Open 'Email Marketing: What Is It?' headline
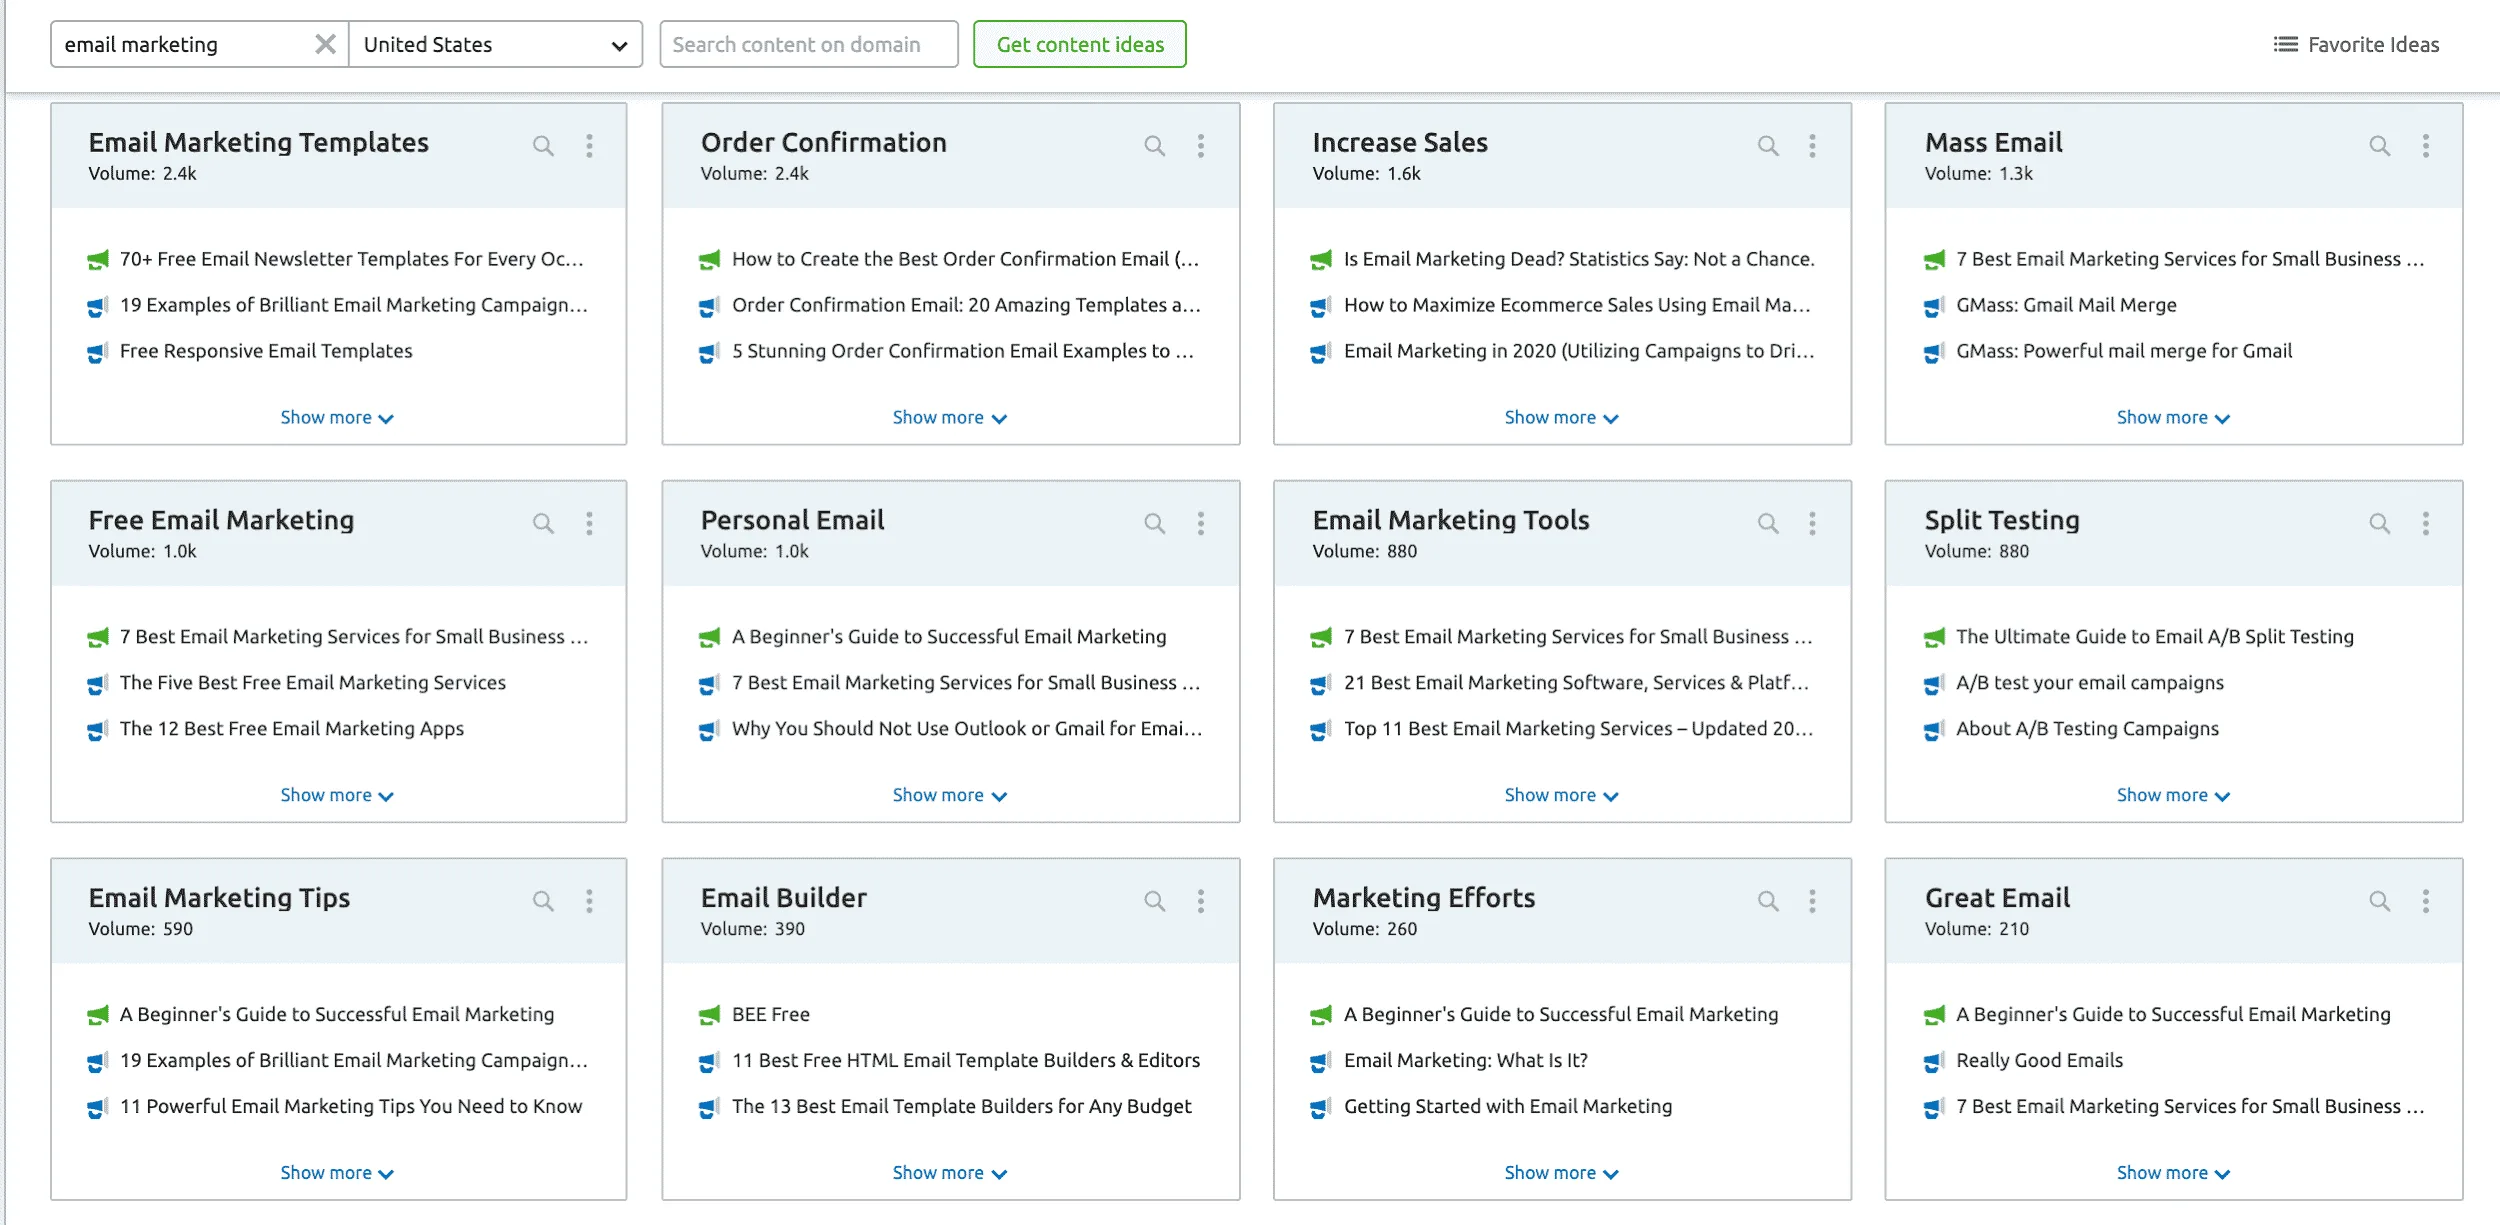 pyautogui.click(x=1465, y=1060)
